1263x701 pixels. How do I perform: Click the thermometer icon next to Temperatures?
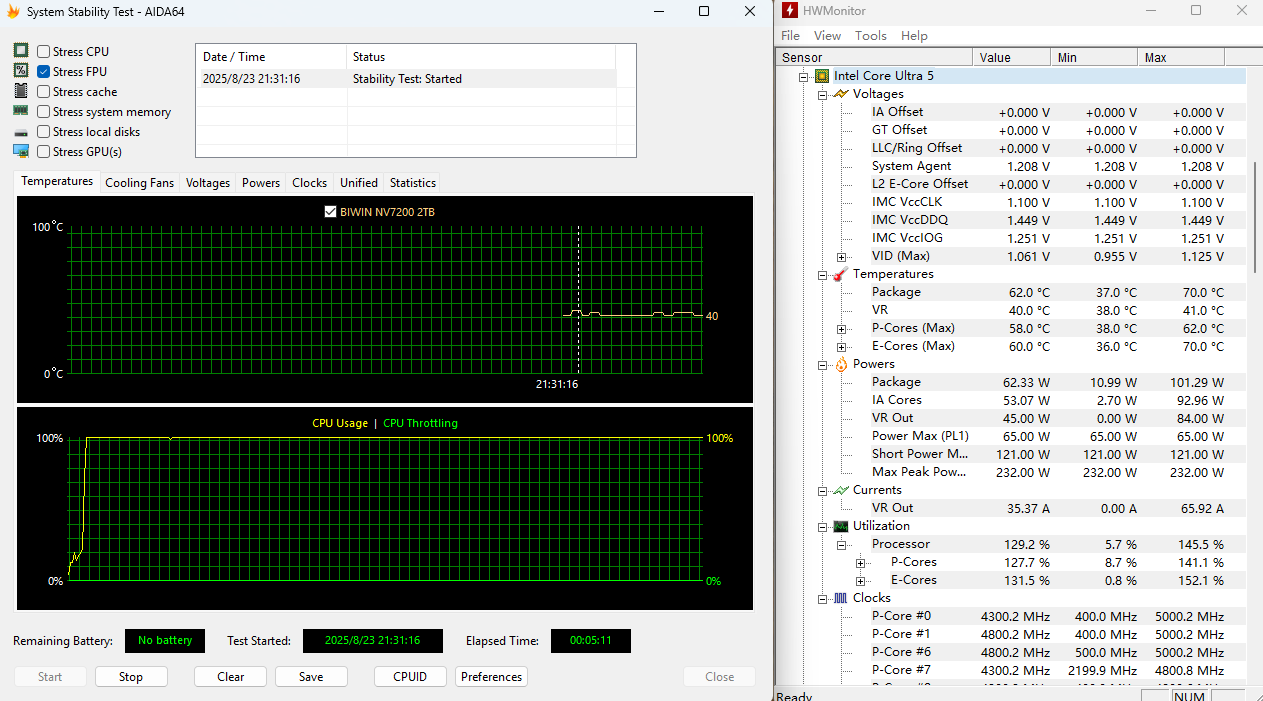[841, 274]
